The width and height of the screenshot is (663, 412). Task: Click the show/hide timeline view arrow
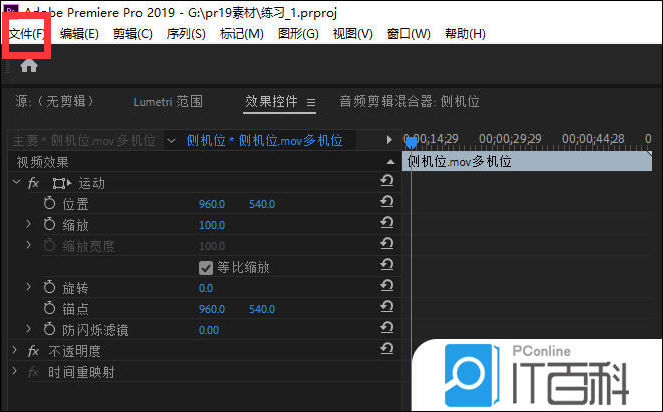click(x=390, y=140)
